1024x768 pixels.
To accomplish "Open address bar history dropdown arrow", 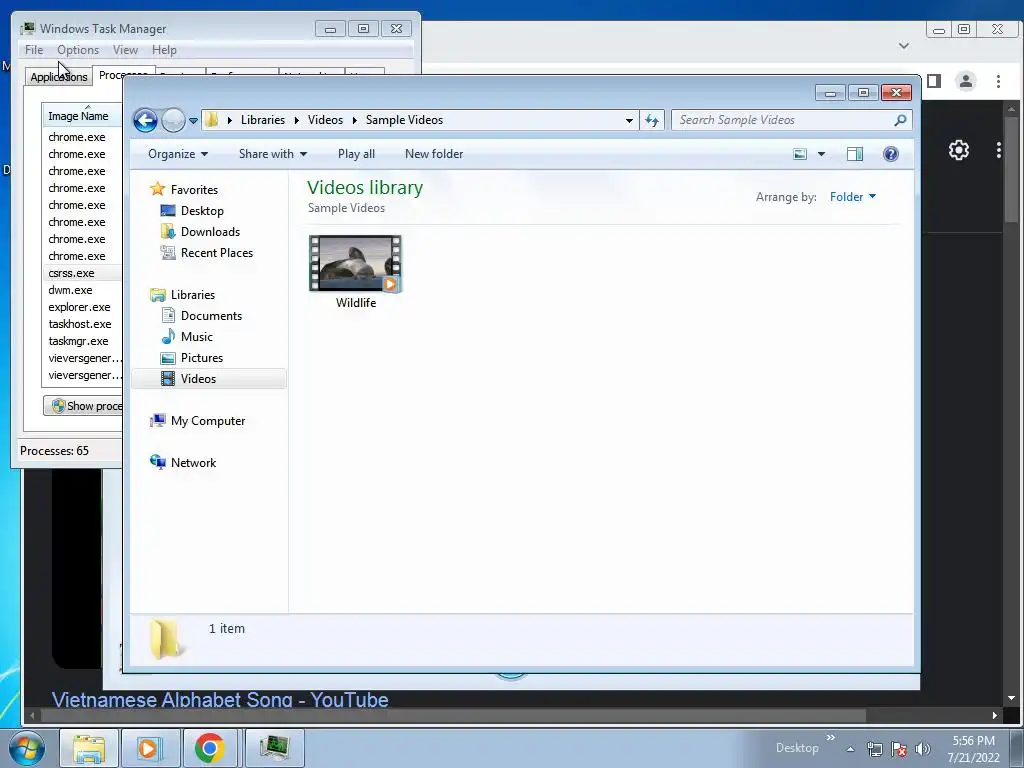I will pos(629,120).
